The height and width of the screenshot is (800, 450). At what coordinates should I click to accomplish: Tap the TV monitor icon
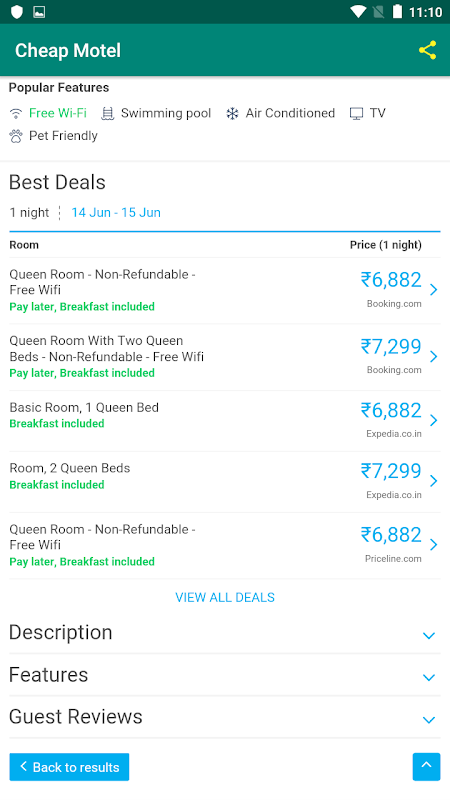pyautogui.click(x=356, y=113)
